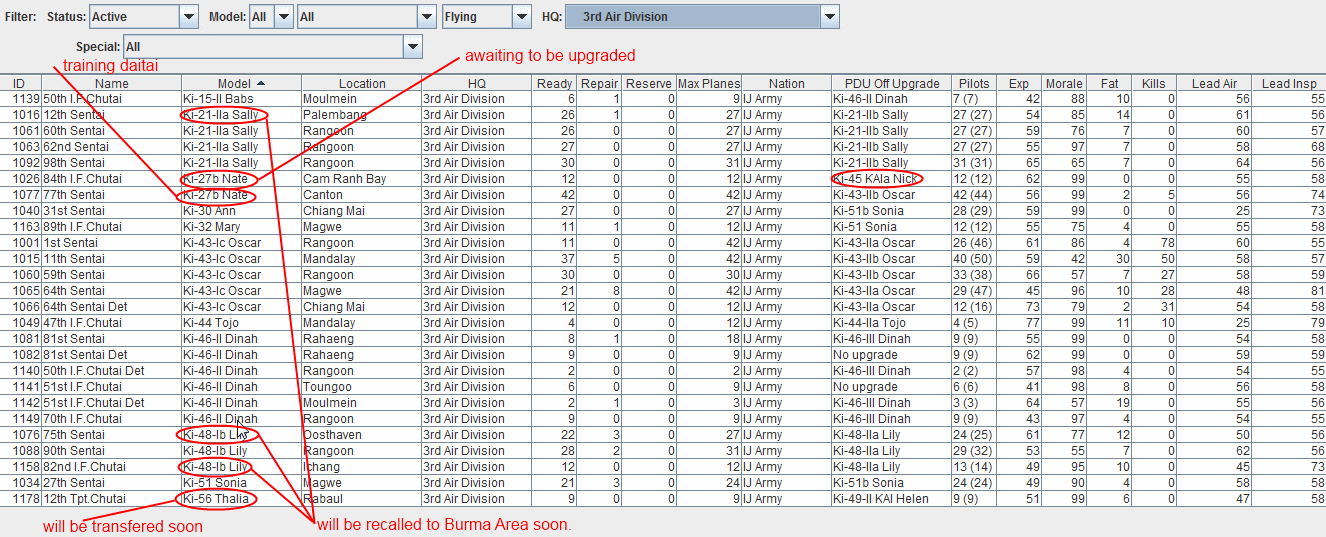Click the Ki-49-II KAI Helen upgrade cell
This screenshot has height=537, width=1326.
coord(891,499)
